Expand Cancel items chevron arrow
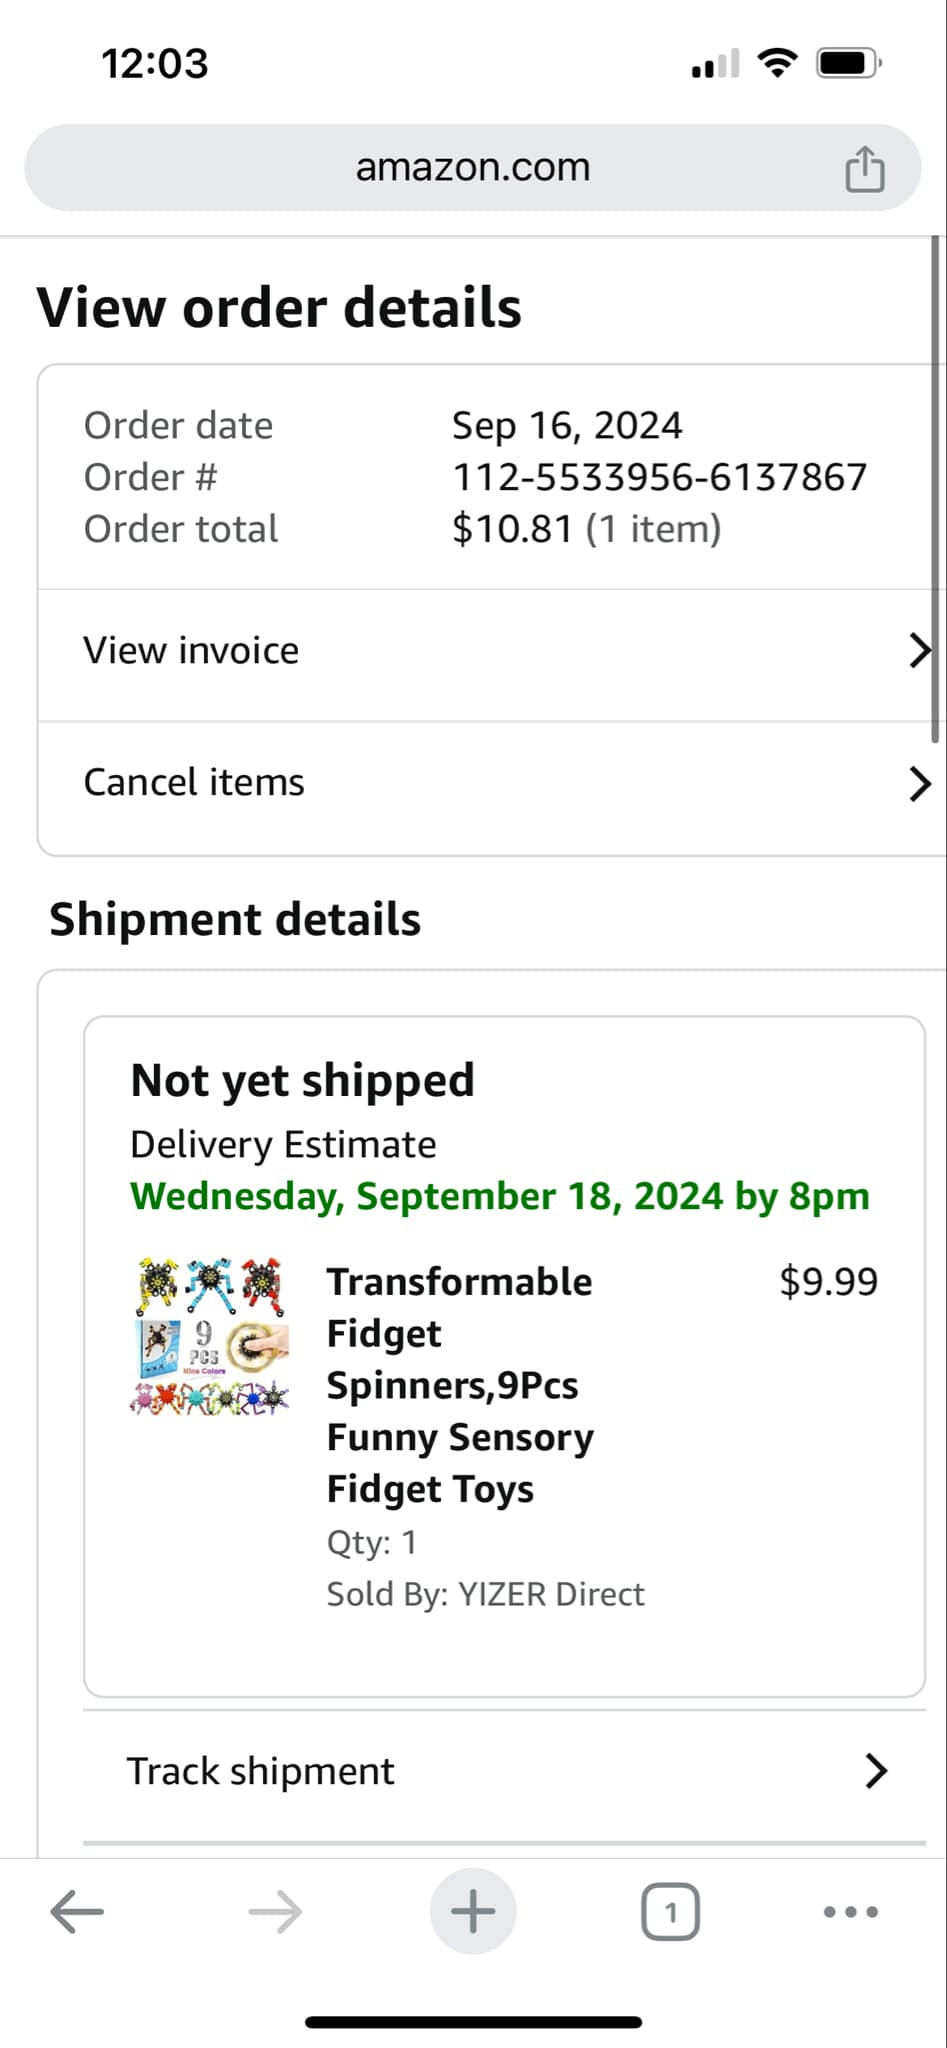Image resolution: width=947 pixels, height=2048 pixels. tap(919, 784)
